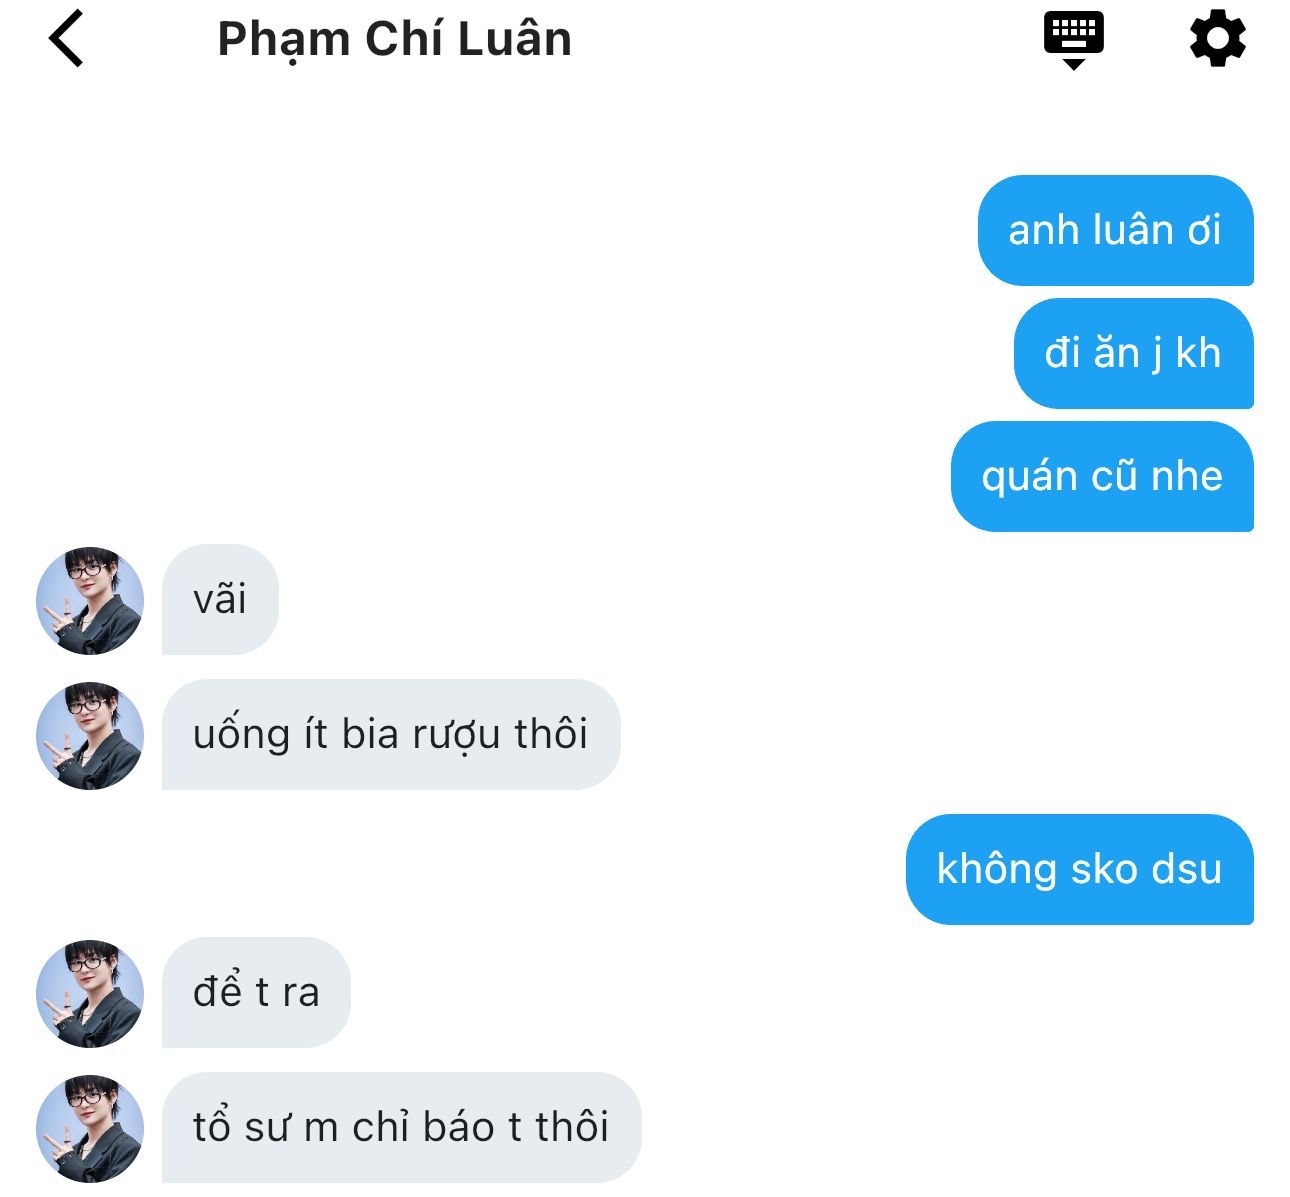Image resolution: width=1290 pixels, height=1197 pixels.
Task: Click the word 'Luân' in the header
Action: 515,39
